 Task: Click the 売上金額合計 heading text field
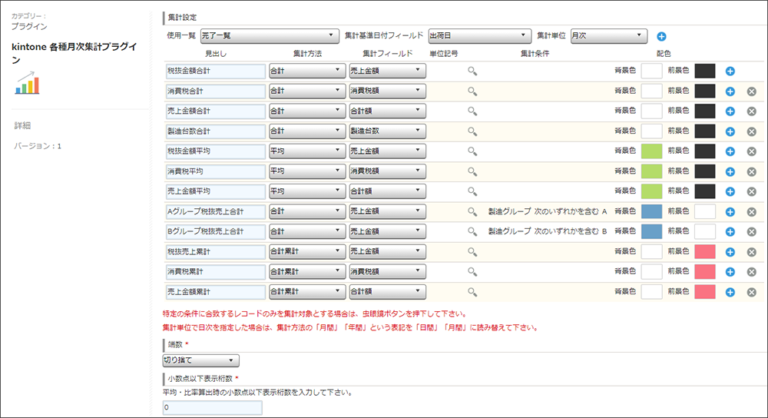(216, 112)
